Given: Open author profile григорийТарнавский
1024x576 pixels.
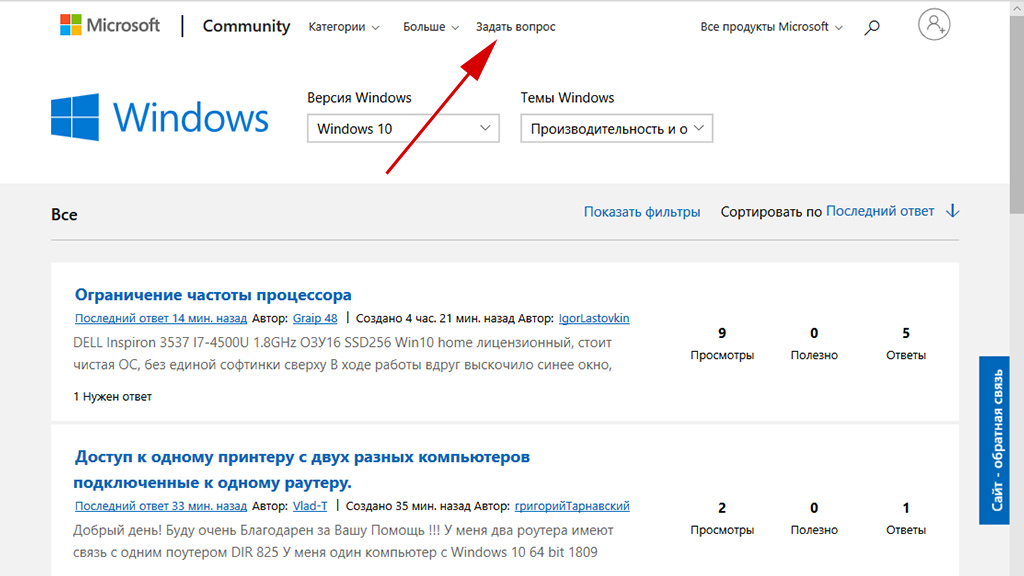Looking at the screenshot, I should point(572,505).
